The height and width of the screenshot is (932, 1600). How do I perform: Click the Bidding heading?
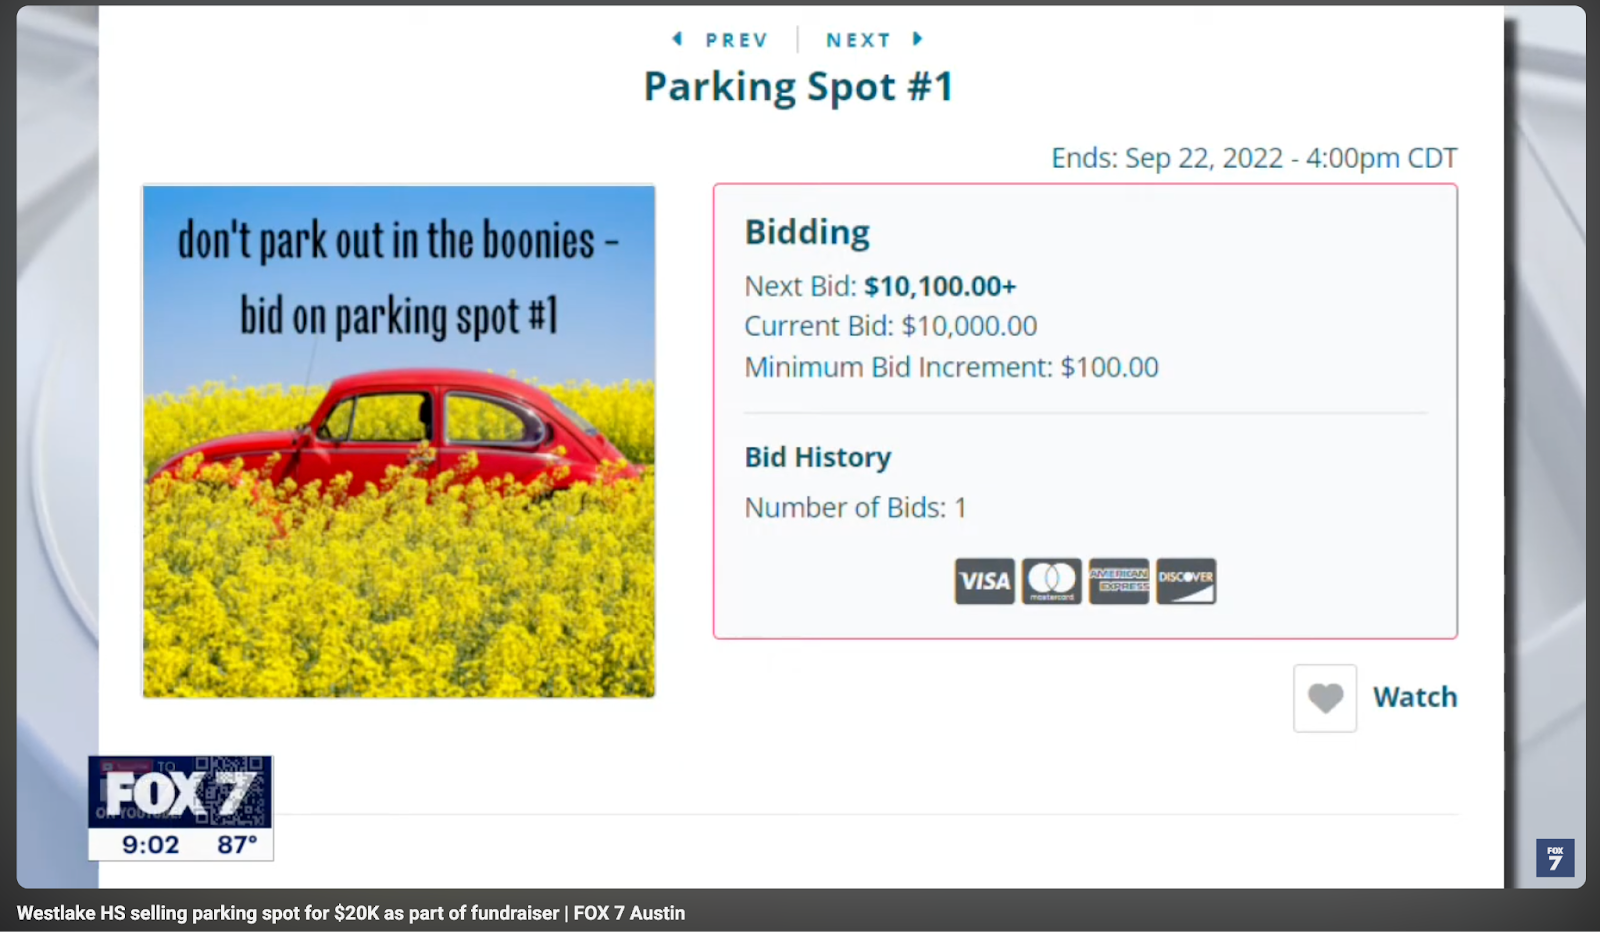(807, 232)
